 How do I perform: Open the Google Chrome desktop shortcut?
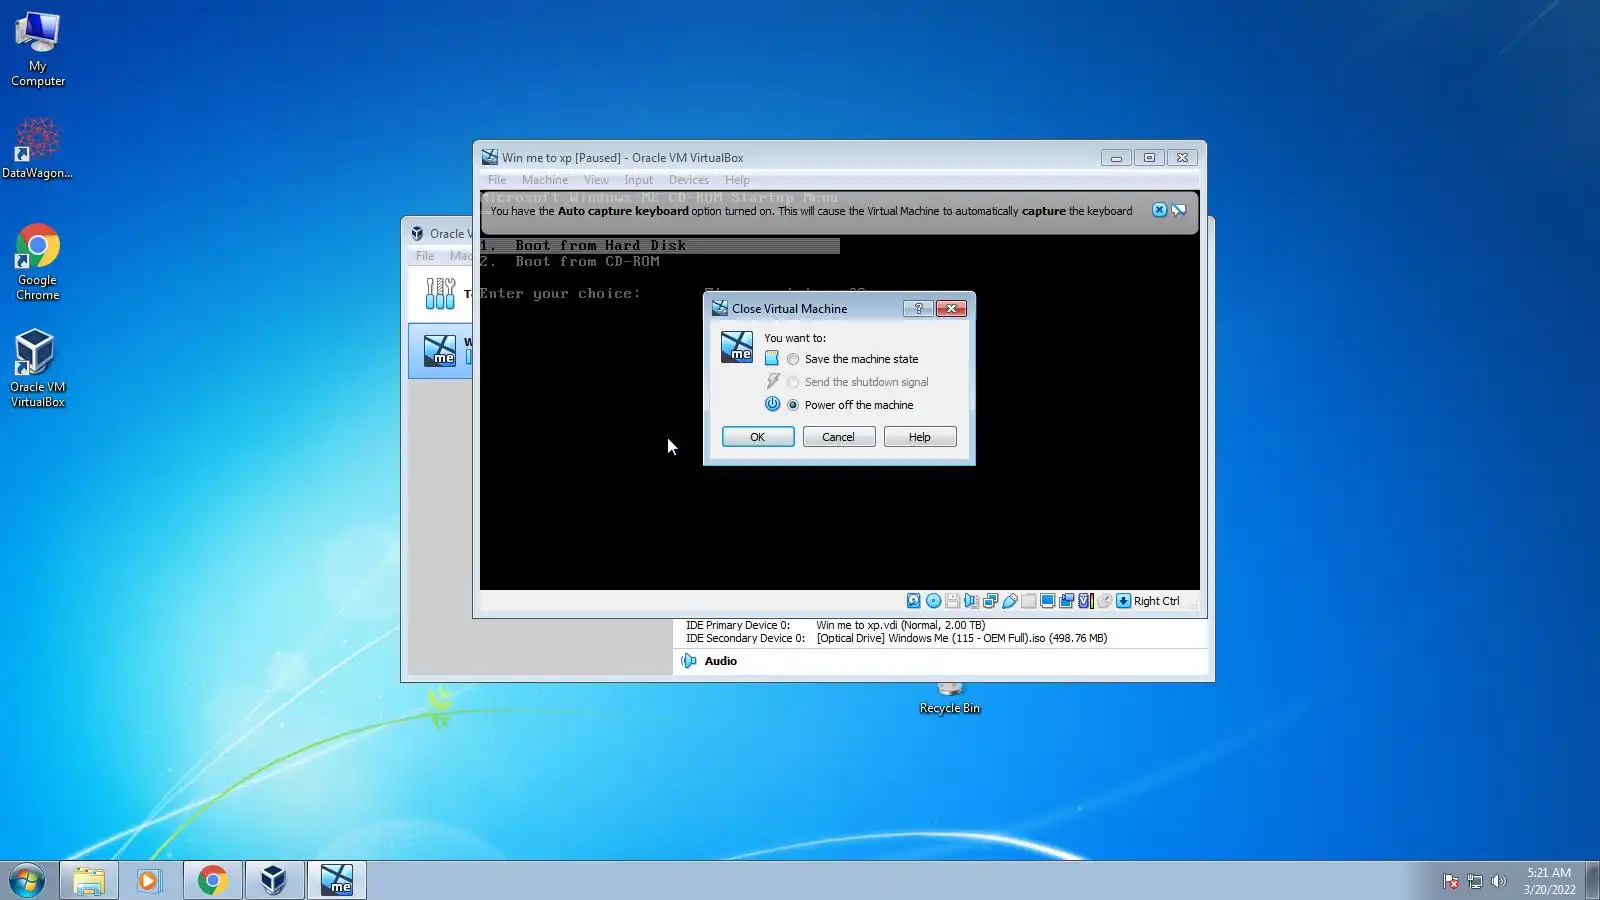coord(38,262)
